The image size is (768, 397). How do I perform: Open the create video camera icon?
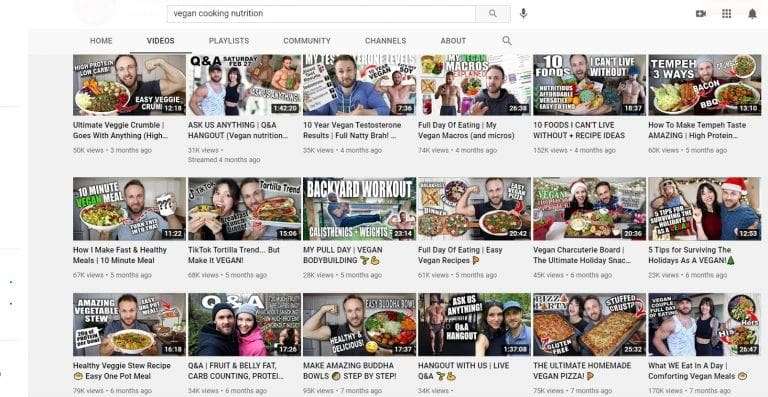click(x=701, y=14)
